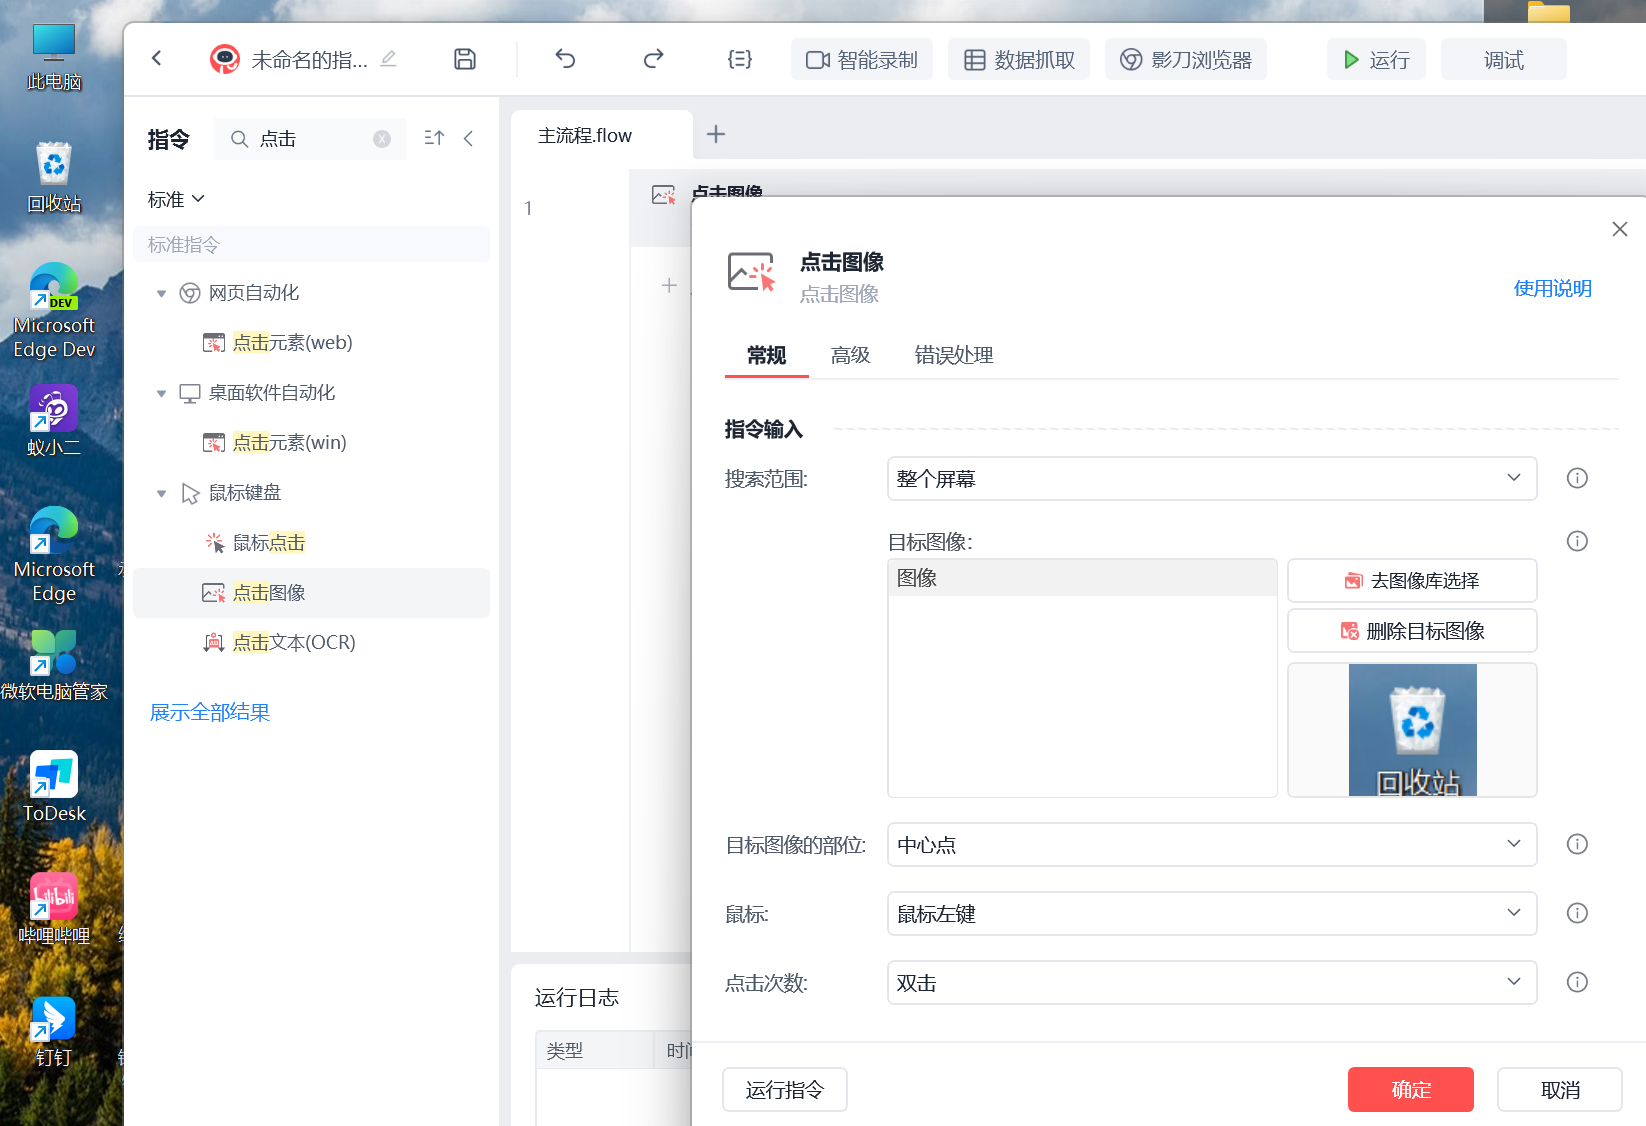Rename the flow with the pencil icon
1646x1126 pixels.
[x=389, y=59]
